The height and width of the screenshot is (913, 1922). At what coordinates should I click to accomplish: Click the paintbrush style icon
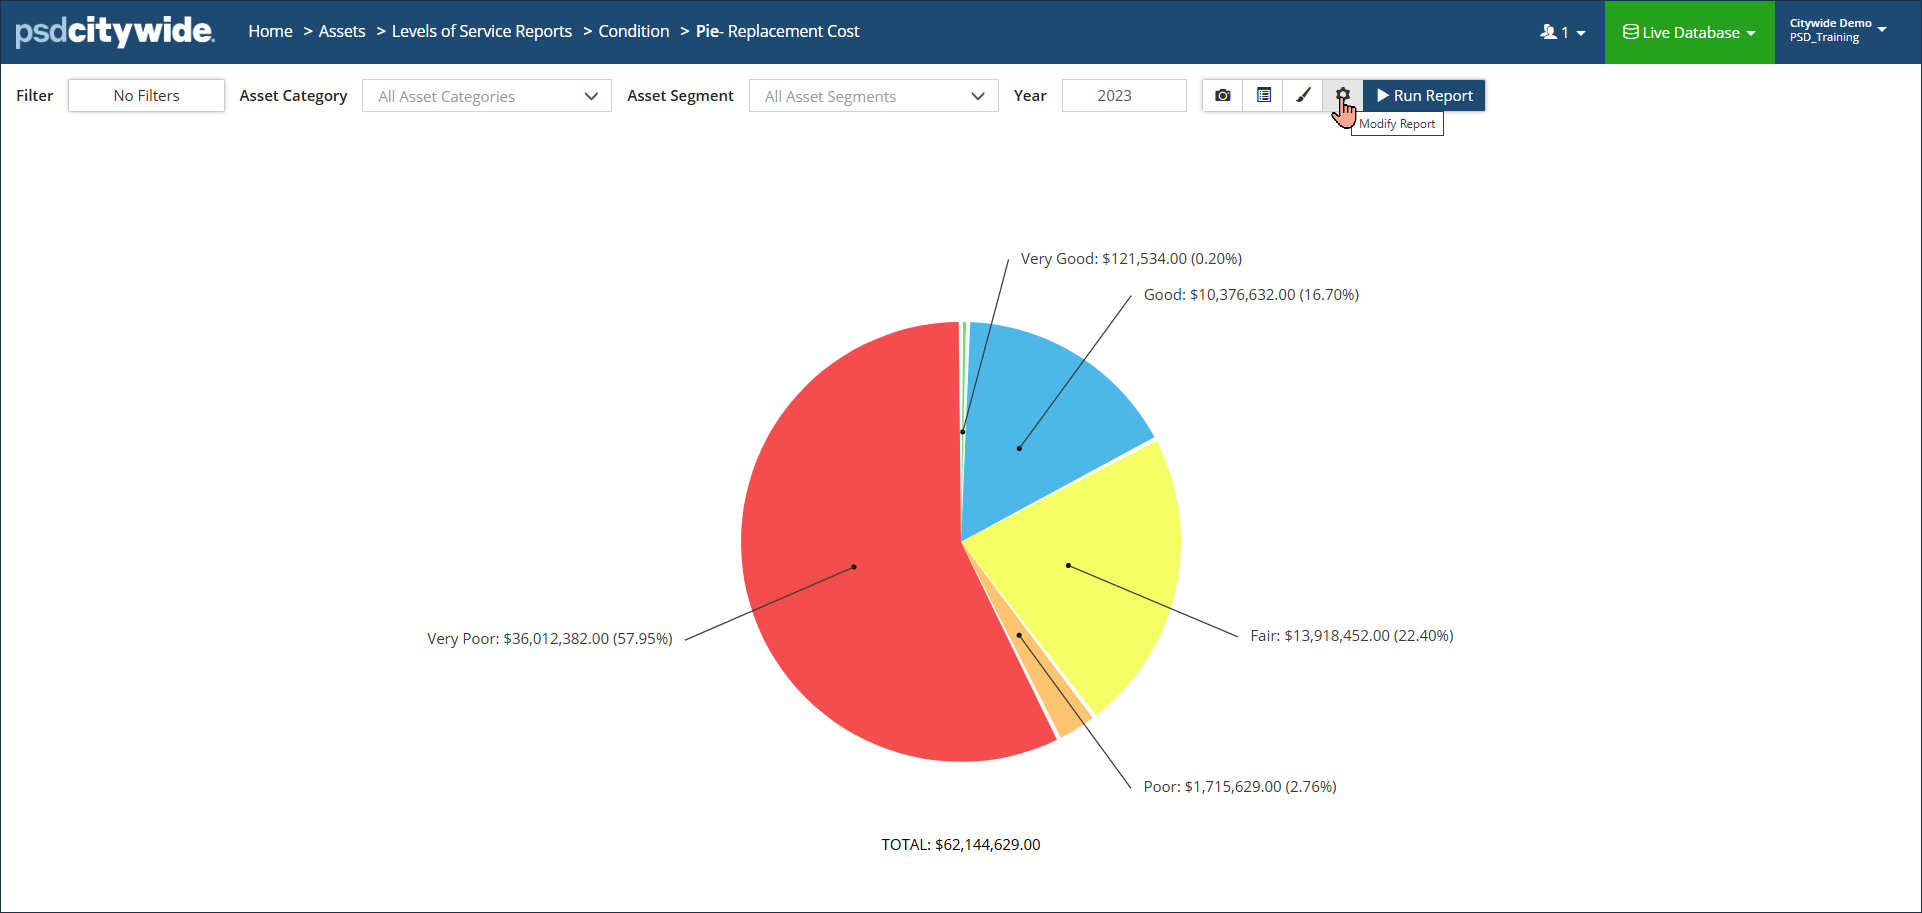click(x=1303, y=95)
